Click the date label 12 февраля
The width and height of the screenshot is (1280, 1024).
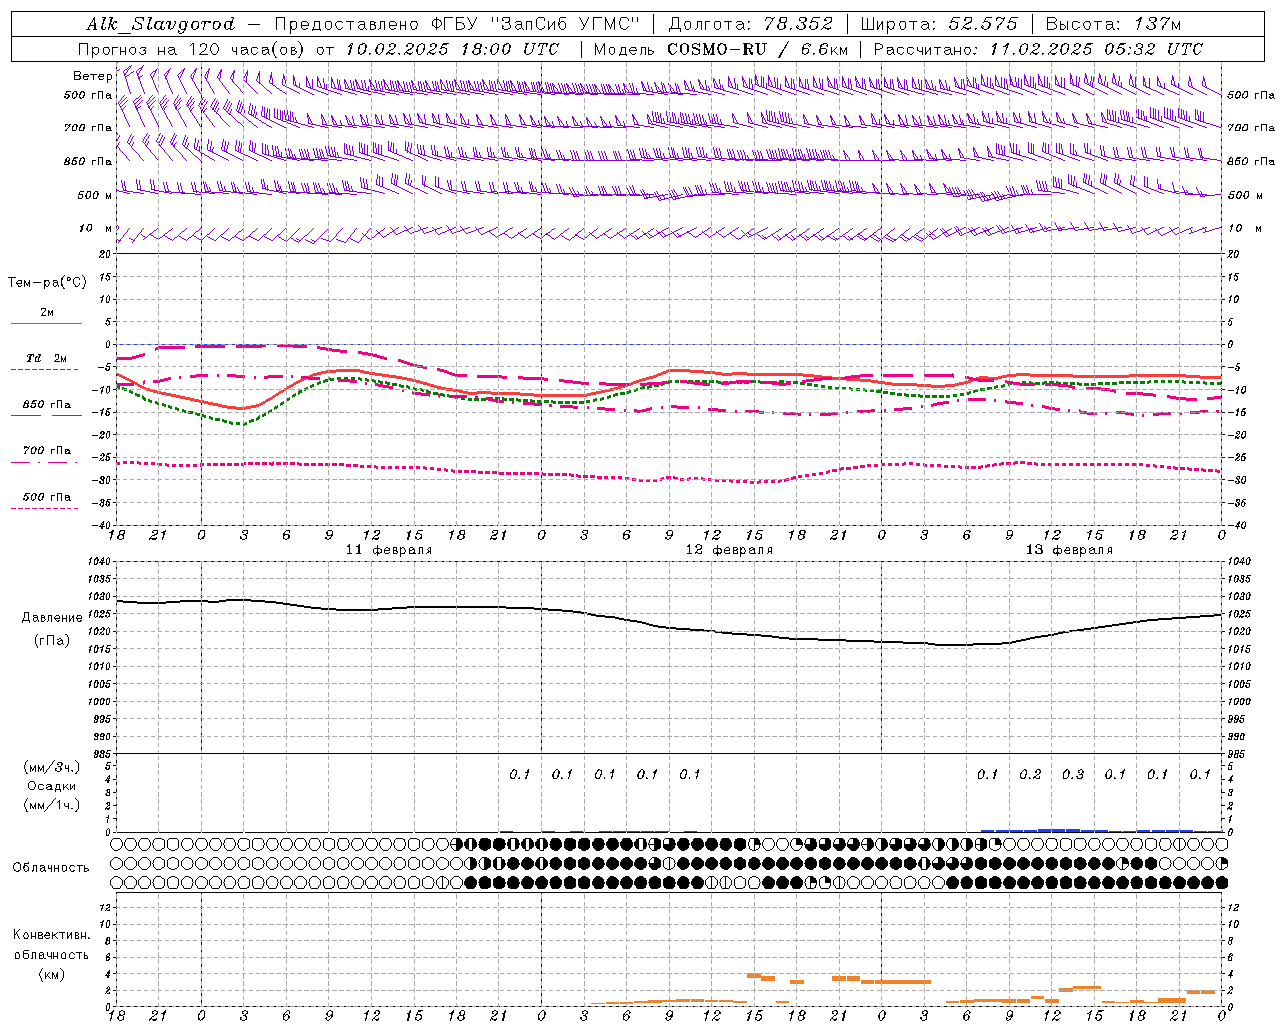pos(729,550)
